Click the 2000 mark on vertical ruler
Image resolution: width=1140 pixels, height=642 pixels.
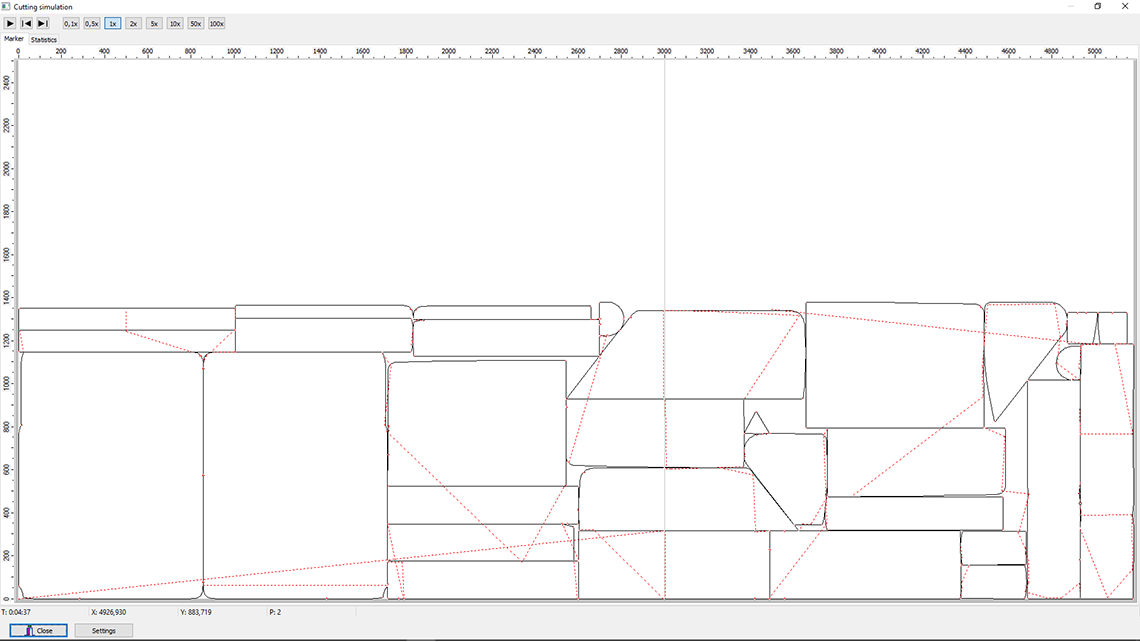[x=7, y=168]
